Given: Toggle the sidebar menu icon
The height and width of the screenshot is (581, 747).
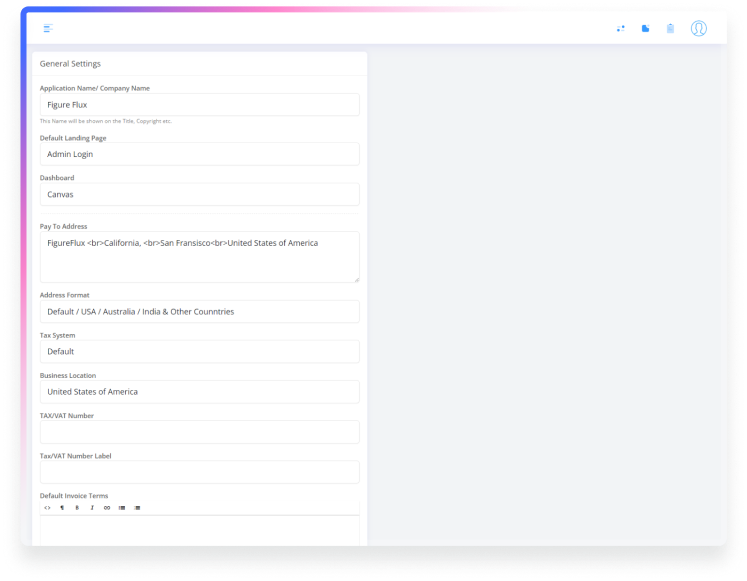Looking at the screenshot, I should click(x=48, y=28).
